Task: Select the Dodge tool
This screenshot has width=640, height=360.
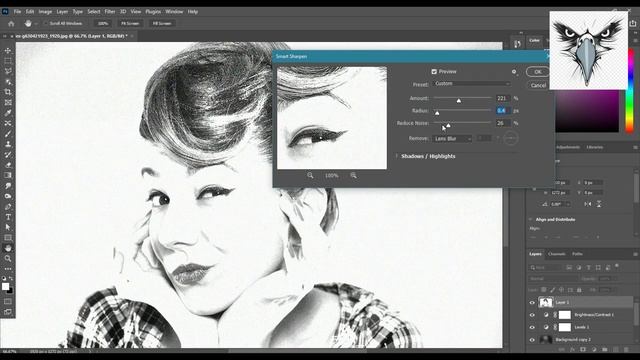Action: pyautogui.click(x=8, y=196)
